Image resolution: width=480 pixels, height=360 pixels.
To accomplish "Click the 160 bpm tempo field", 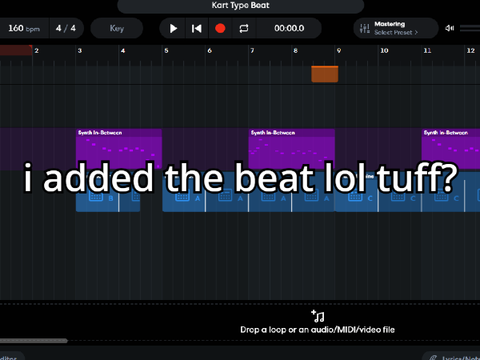I will (24, 28).
